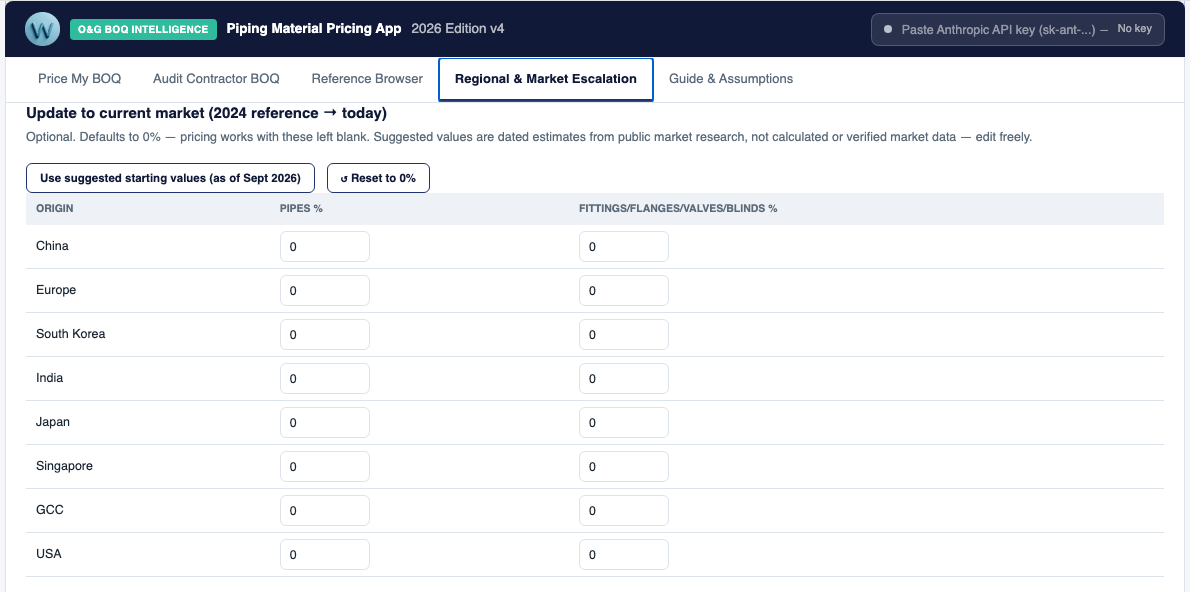
Task: Edit India pipes % field
Action: 325,379
